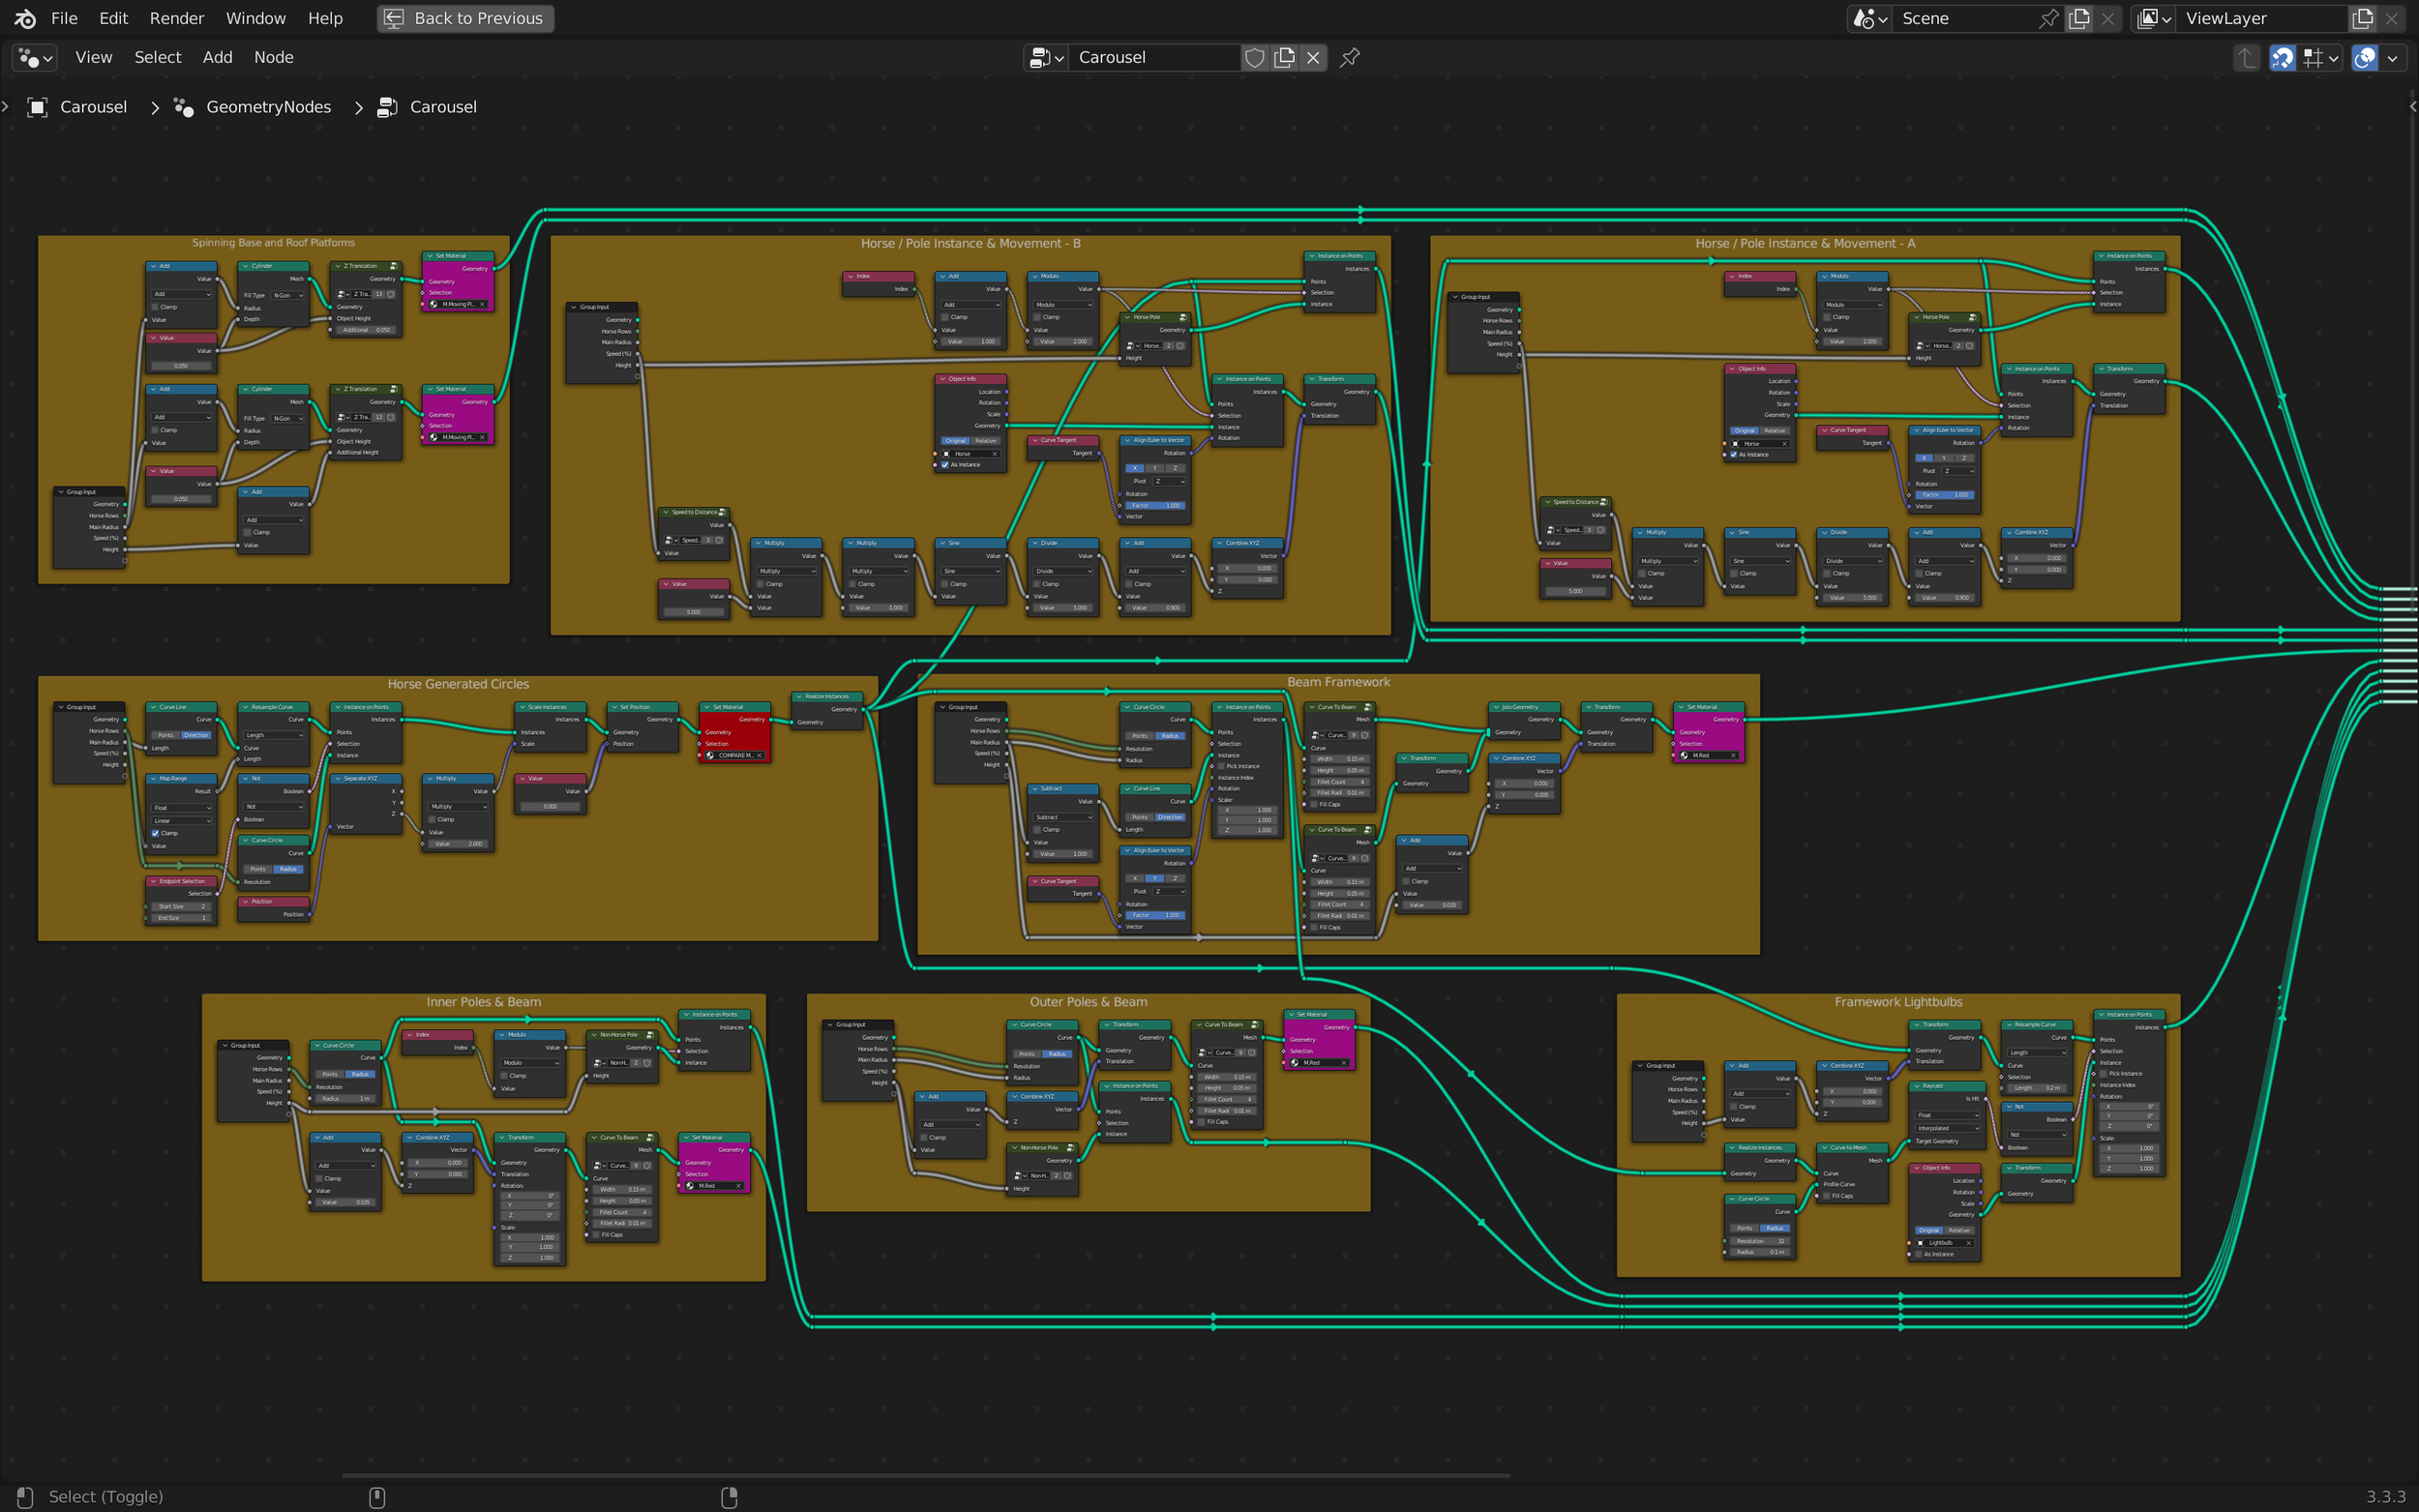Click the go to parent node tree arrow

(2246, 57)
